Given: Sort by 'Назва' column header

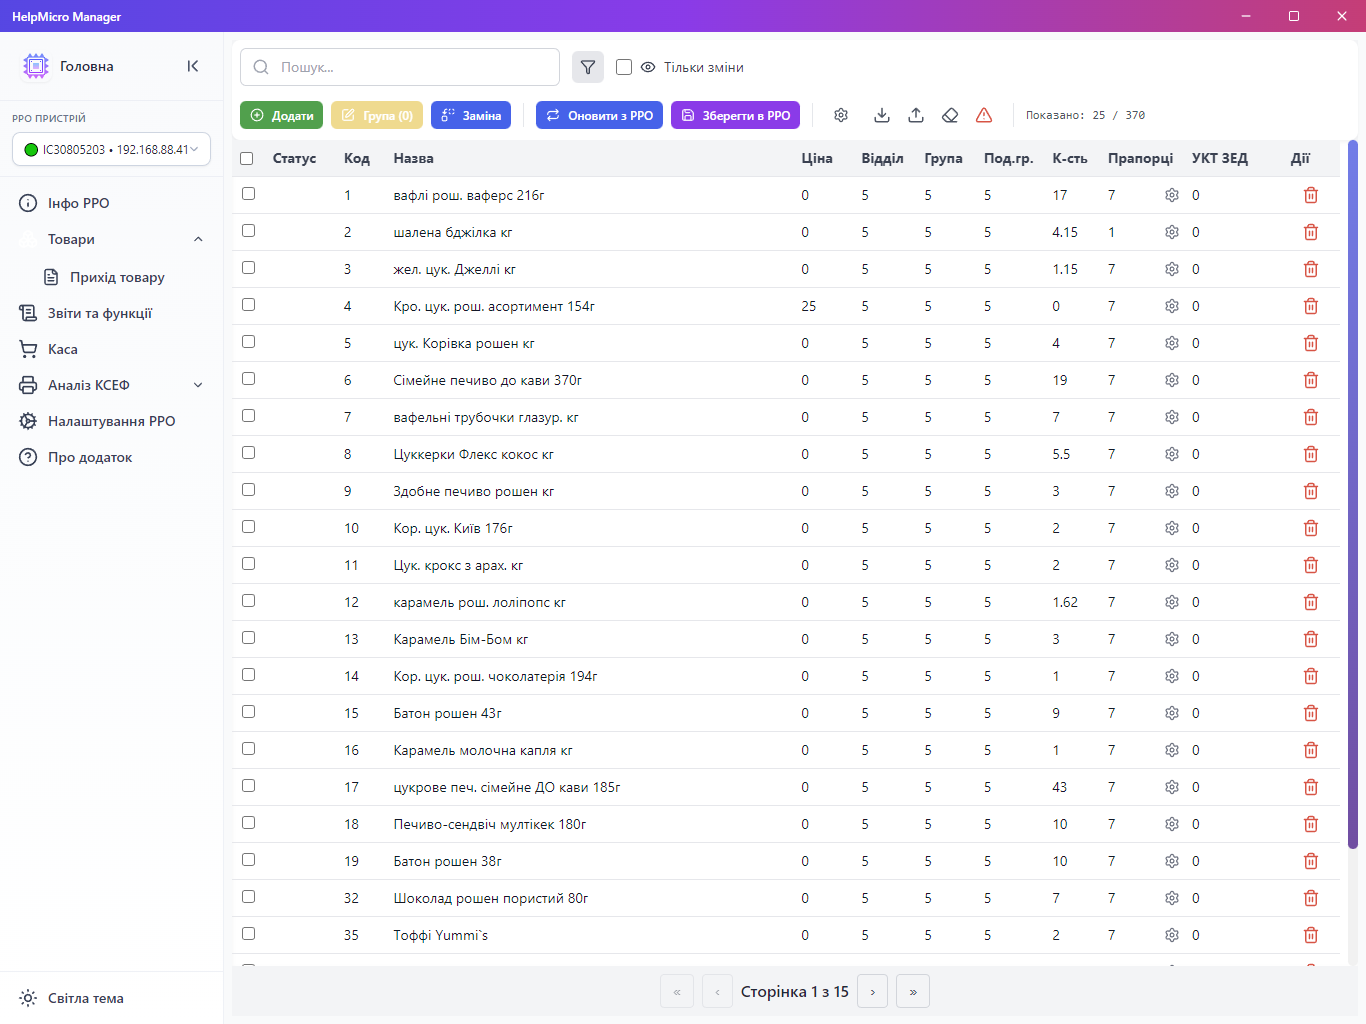Looking at the screenshot, I should 414,158.
